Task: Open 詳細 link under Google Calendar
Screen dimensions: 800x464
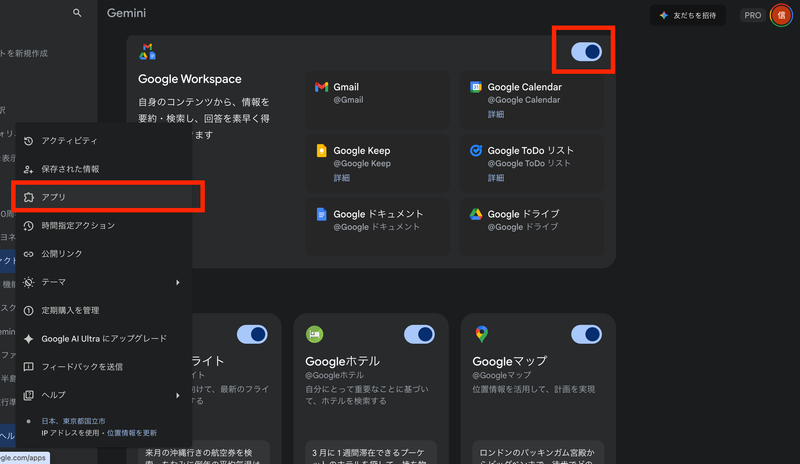Action: 496,114
